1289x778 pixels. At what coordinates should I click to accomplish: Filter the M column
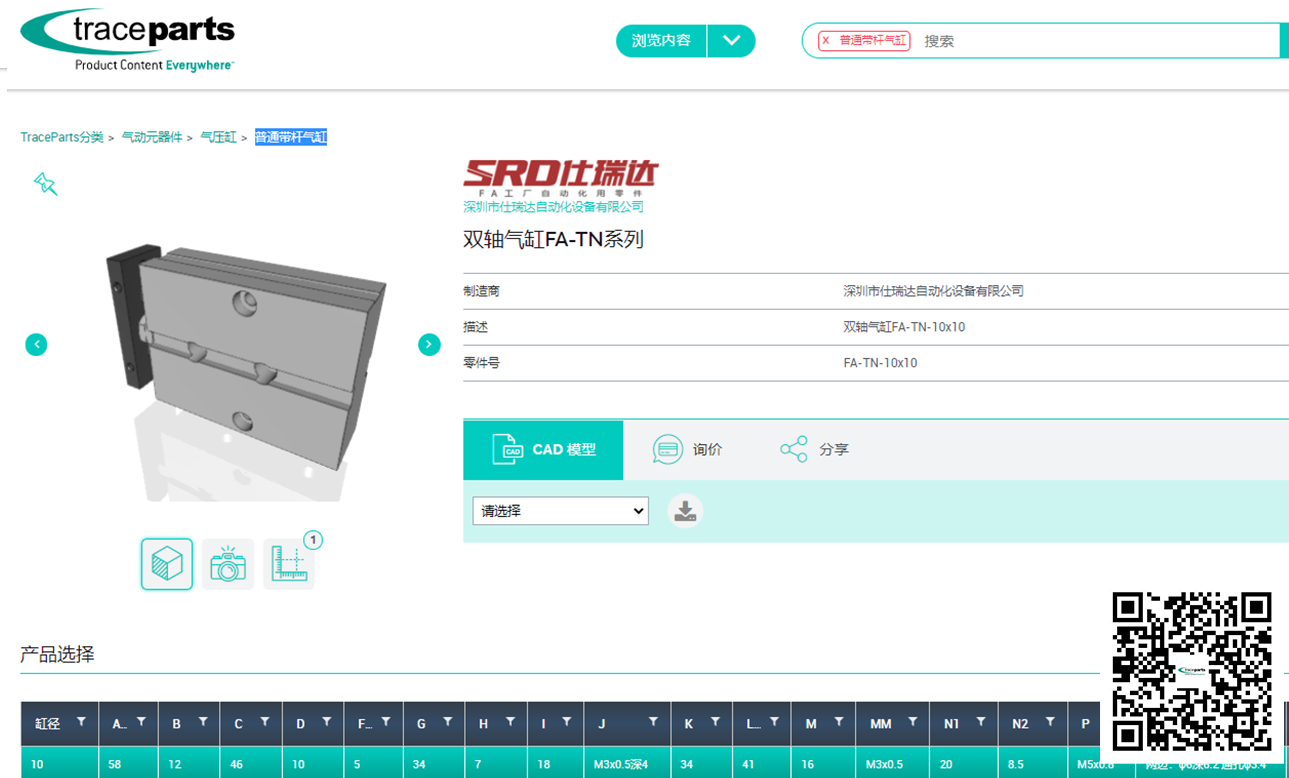tap(838, 722)
